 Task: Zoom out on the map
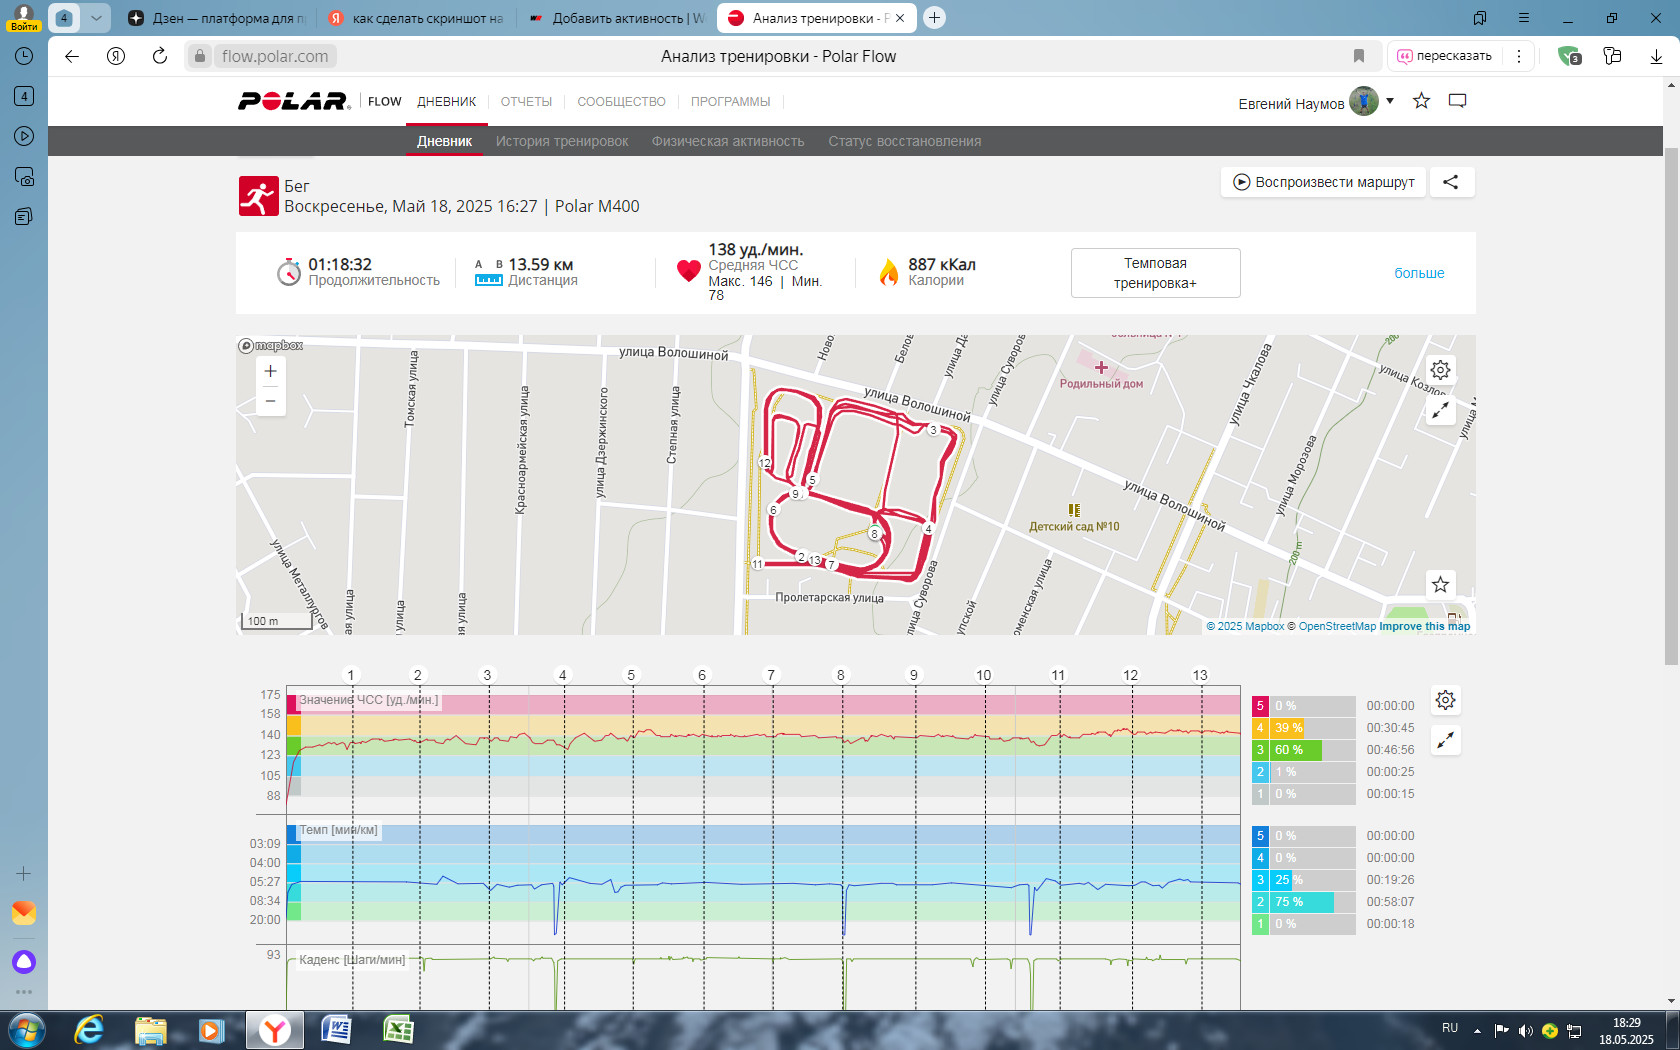coord(270,401)
